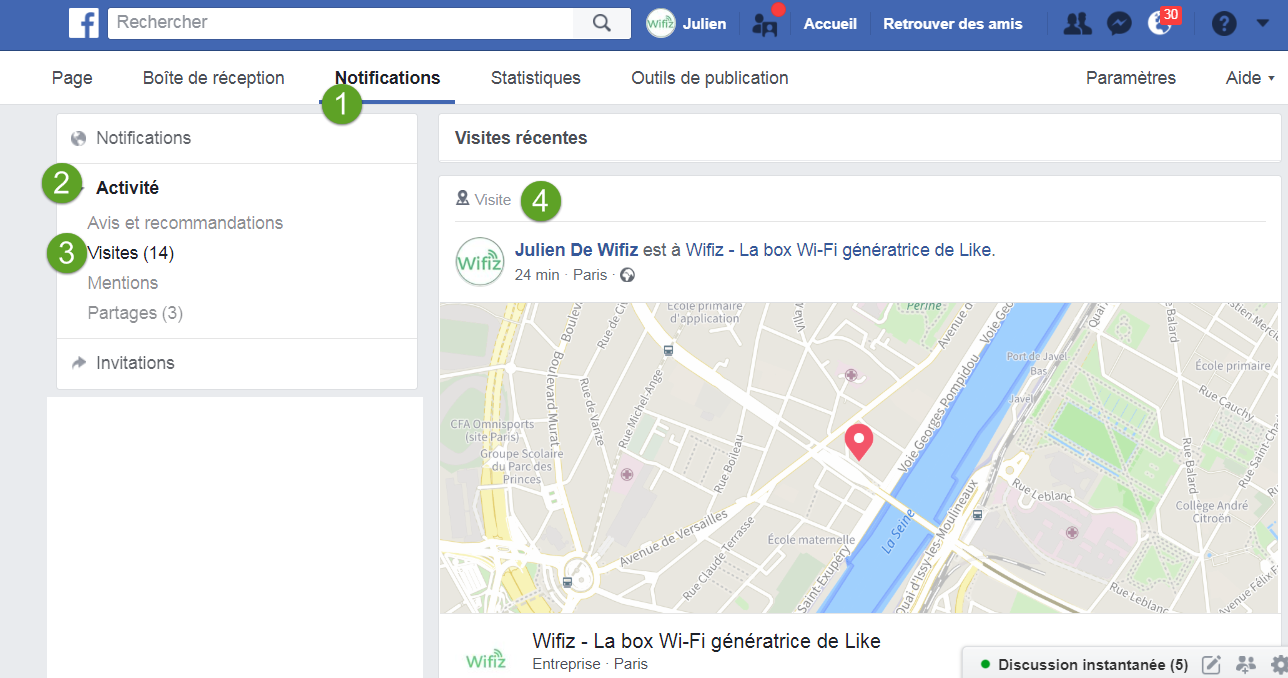
Task: Select Partages (3) in the sidebar
Action: tap(135, 313)
